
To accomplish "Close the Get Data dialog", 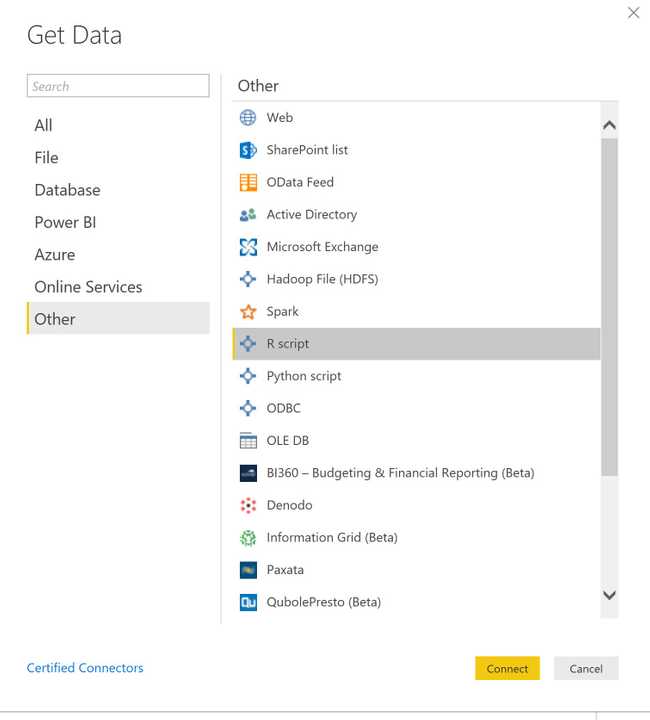I will (x=633, y=13).
